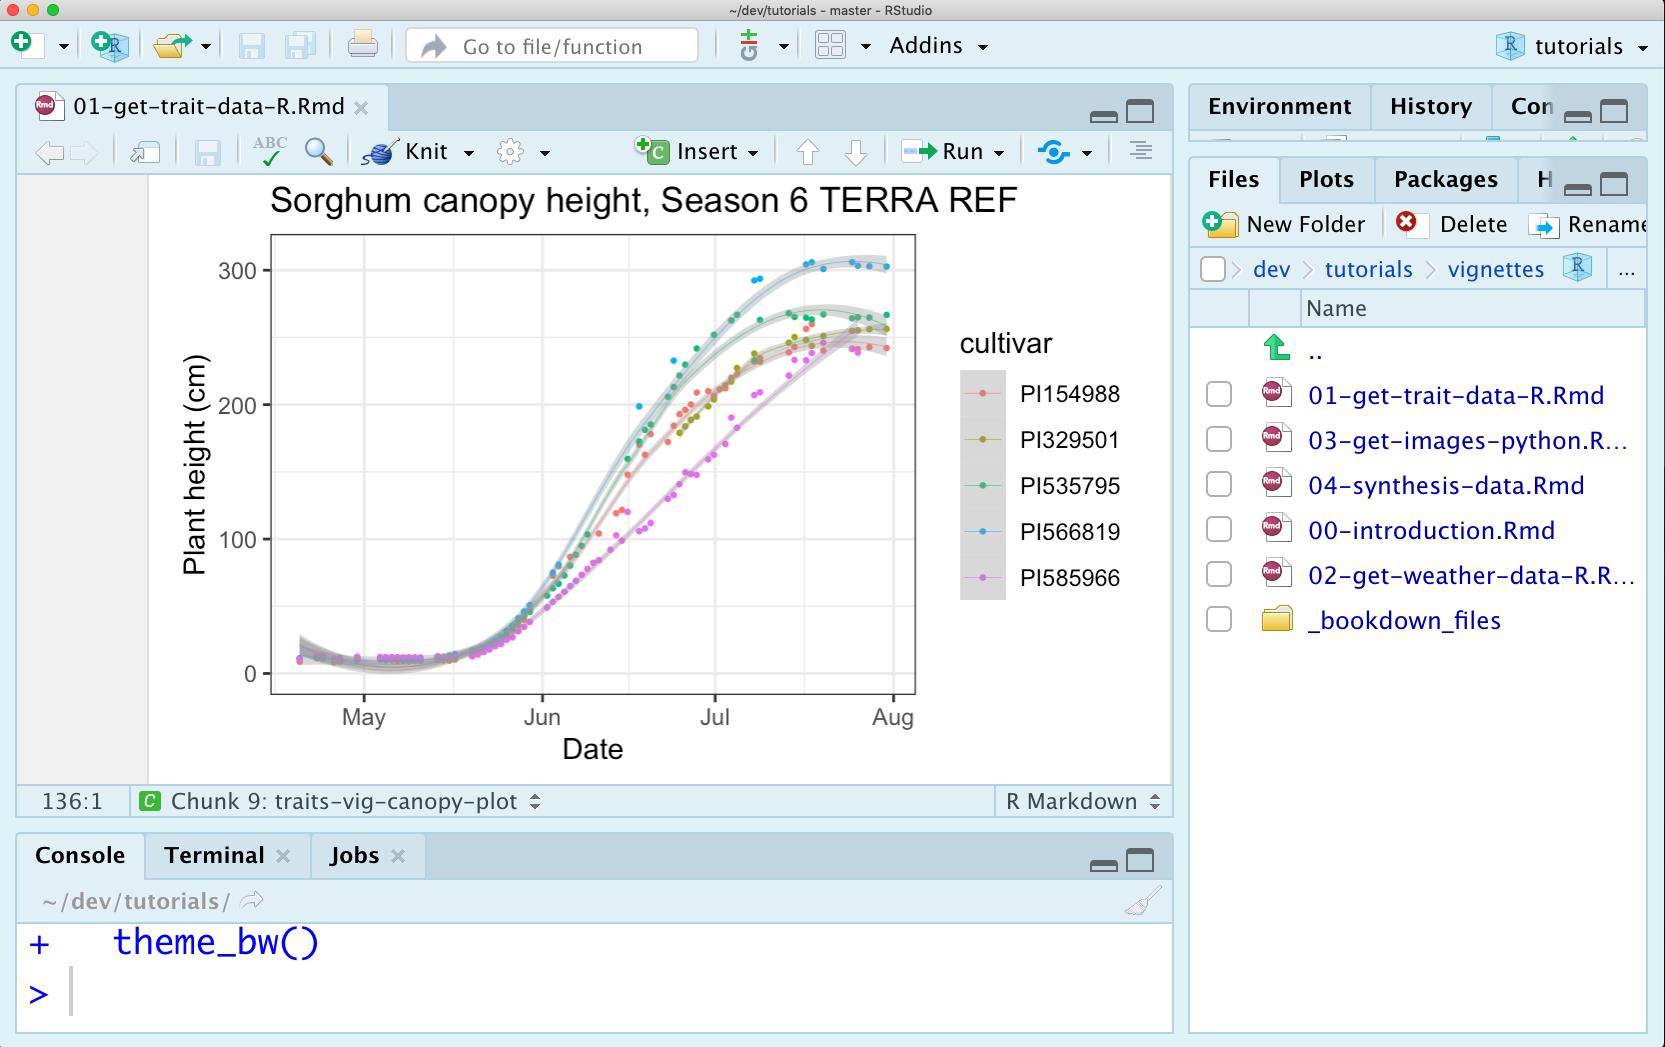Image resolution: width=1665 pixels, height=1047 pixels.
Task: Switch to the Plots tab
Action: pyautogui.click(x=1326, y=179)
